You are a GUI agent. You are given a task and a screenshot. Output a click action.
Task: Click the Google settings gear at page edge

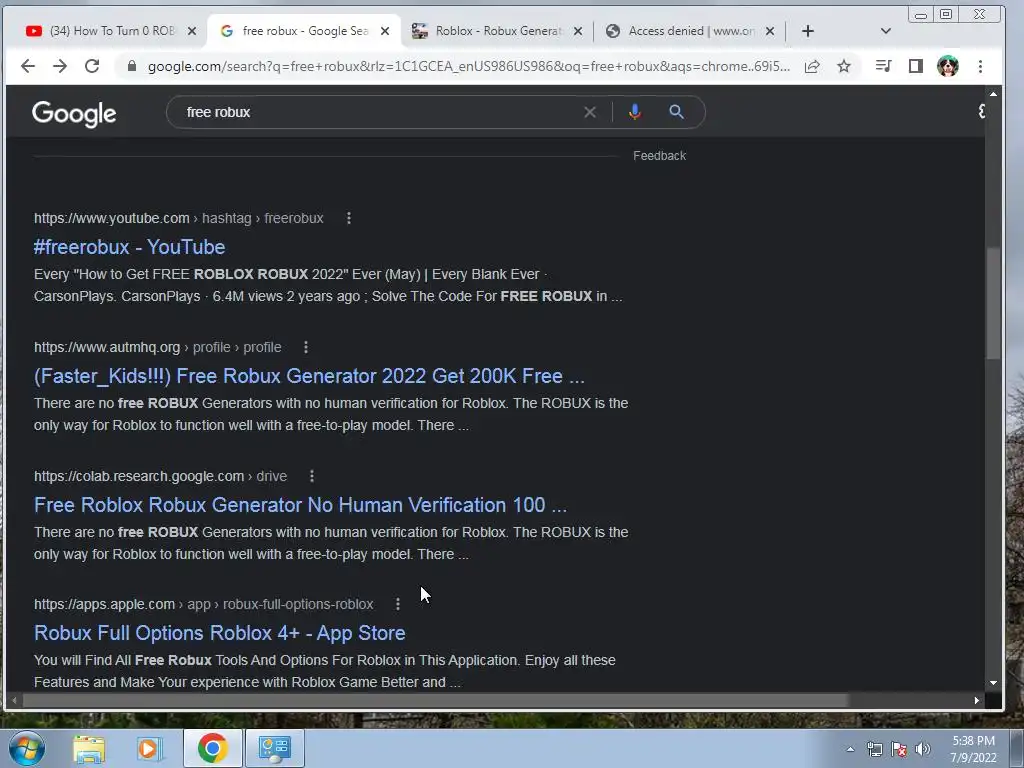981,111
